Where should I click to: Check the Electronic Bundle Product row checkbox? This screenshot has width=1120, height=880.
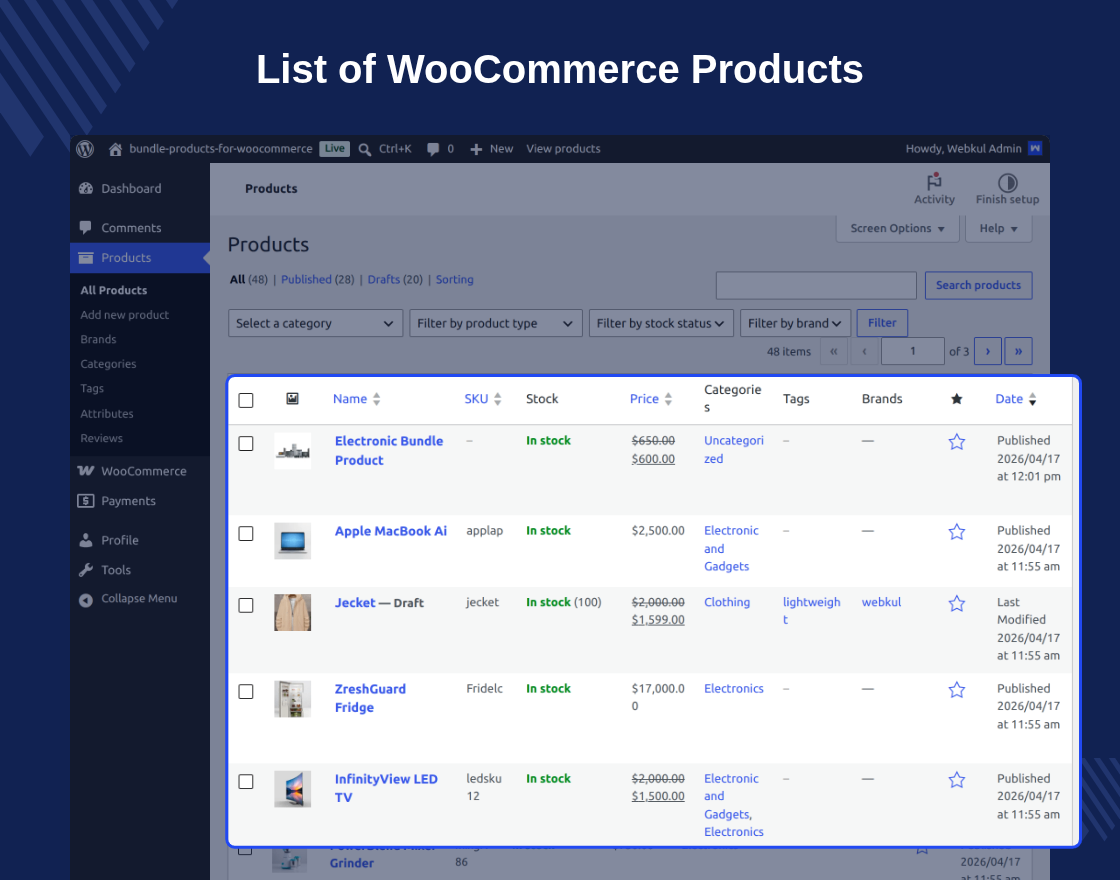(246, 444)
